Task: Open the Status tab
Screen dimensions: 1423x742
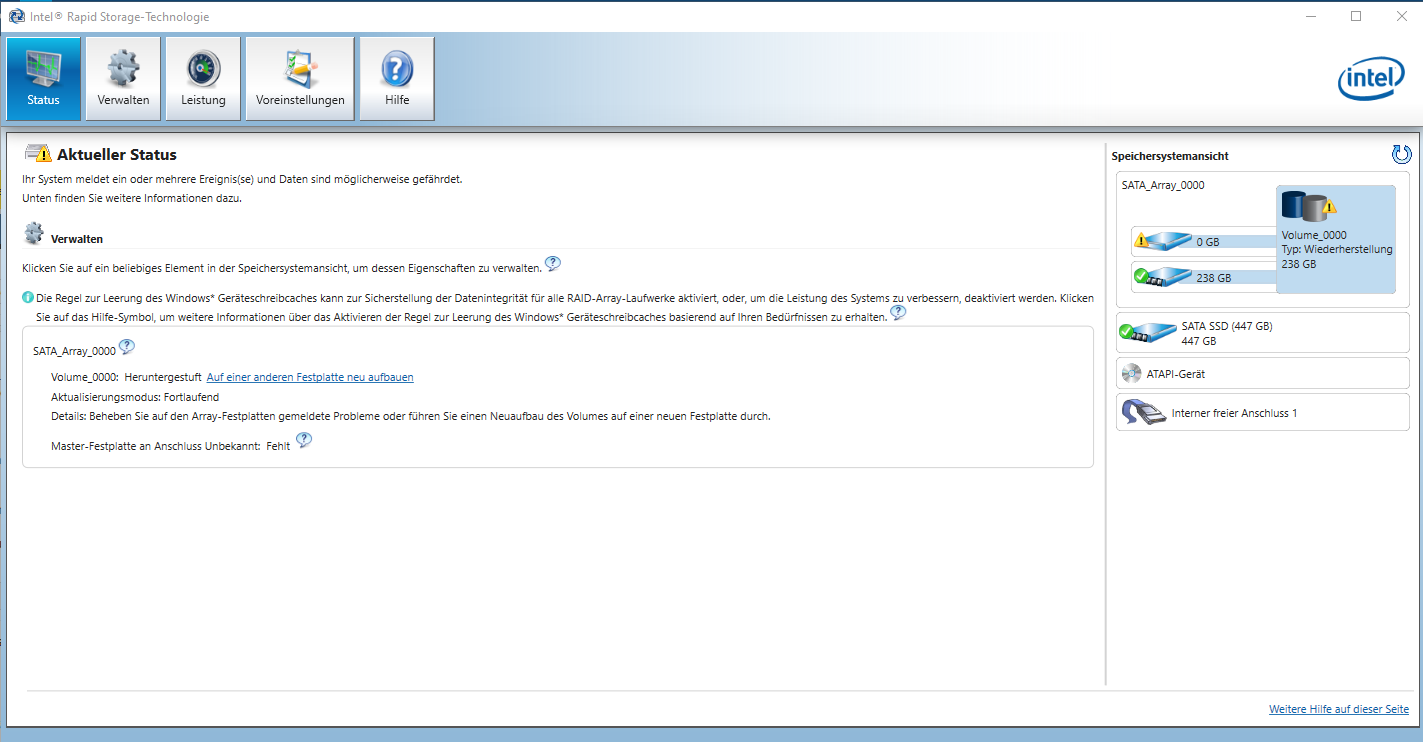Action: [44, 78]
